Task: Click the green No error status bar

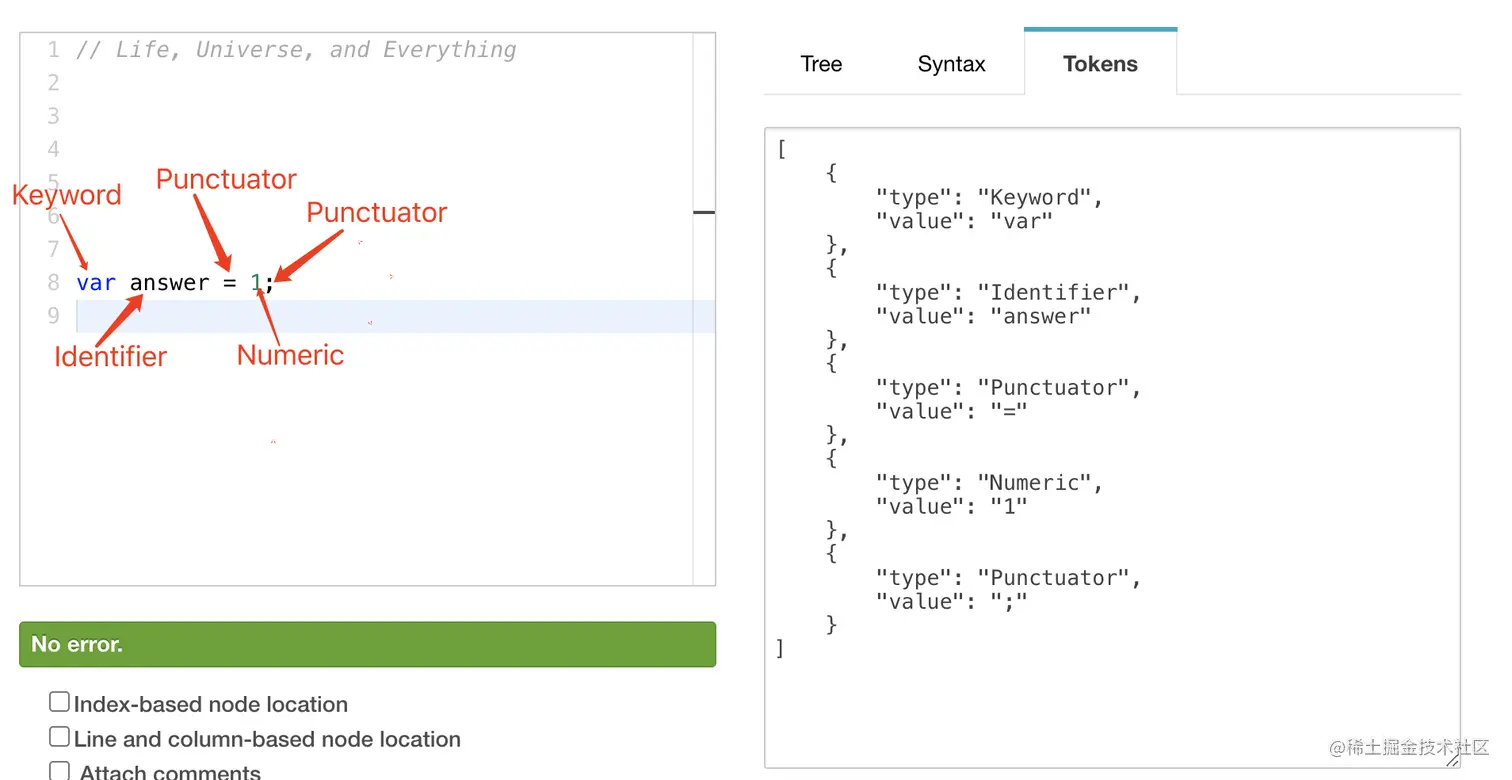Action: [367, 644]
